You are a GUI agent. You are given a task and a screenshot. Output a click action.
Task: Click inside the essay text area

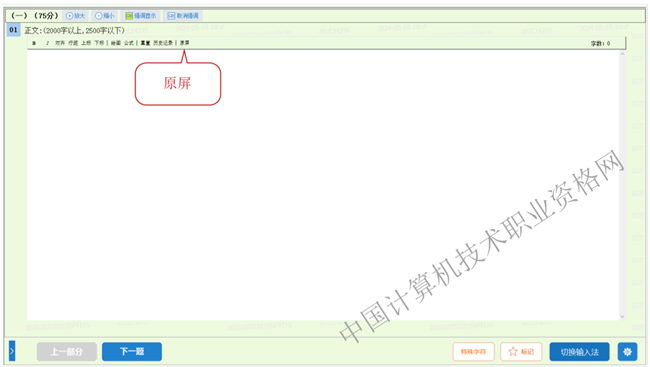click(x=323, y=185)
